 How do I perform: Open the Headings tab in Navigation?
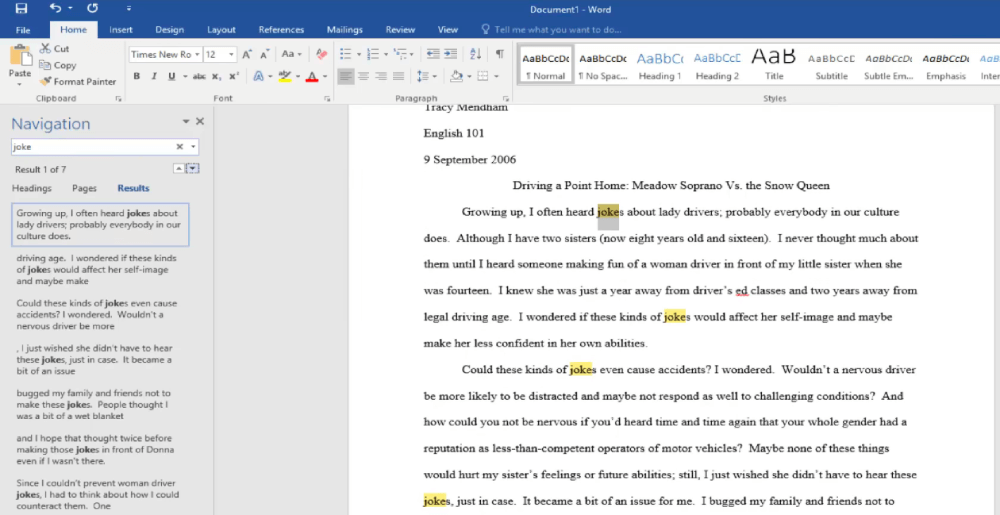point(32,188)
